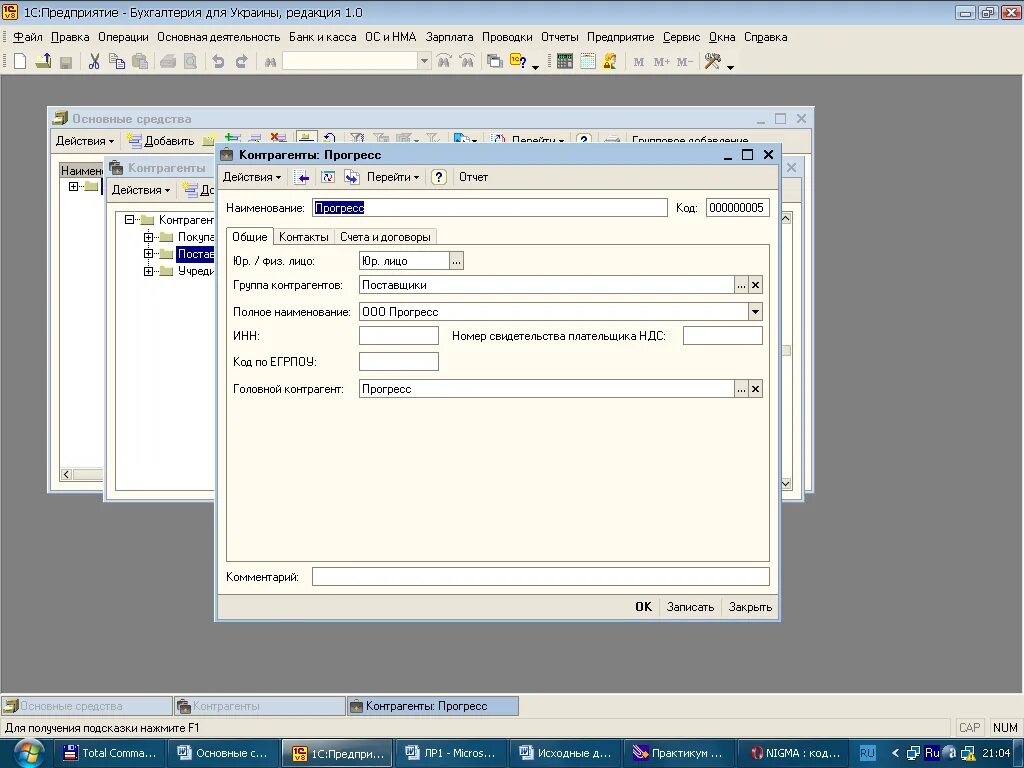Screen dimensions: 1024x768
Task: Click RU language indicator in the tray
Action: point(867,753)
